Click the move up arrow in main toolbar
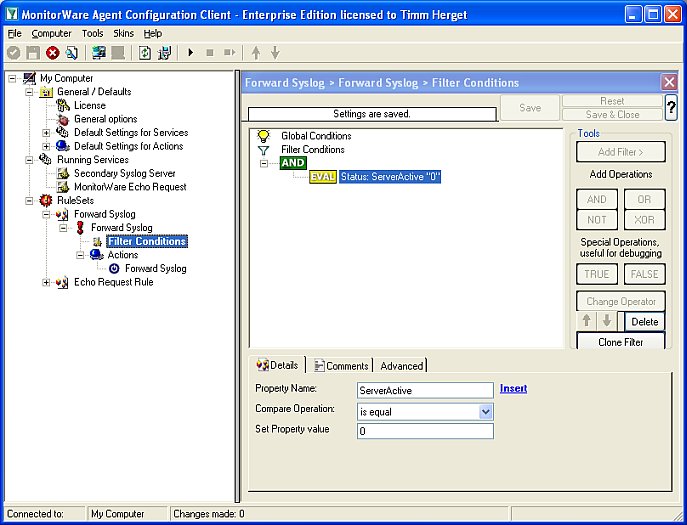Viewport: 687px width, 525px height. point(256,53)
